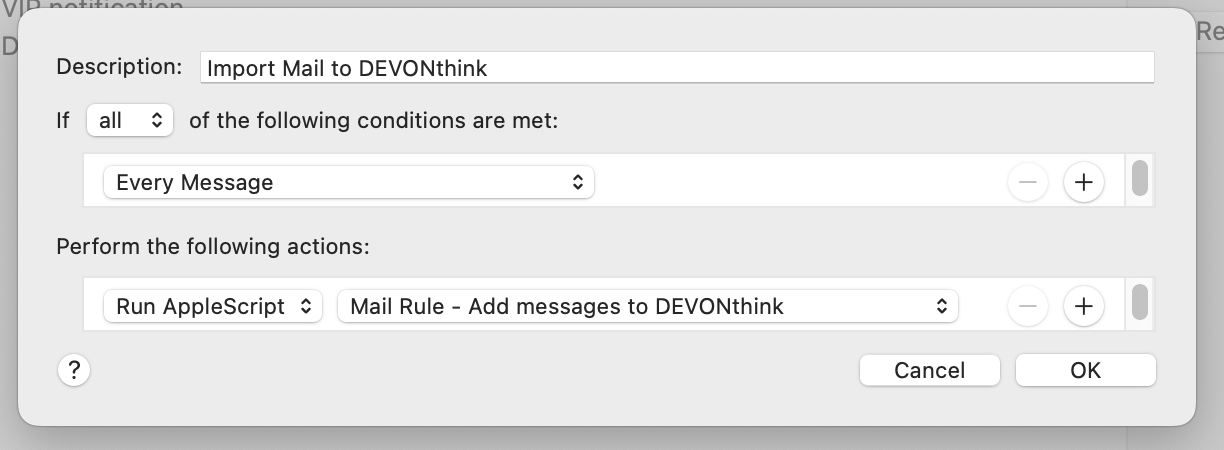
Task: Choose a script from Mail Rule dropdown
Action: click(x=648, y=306)
